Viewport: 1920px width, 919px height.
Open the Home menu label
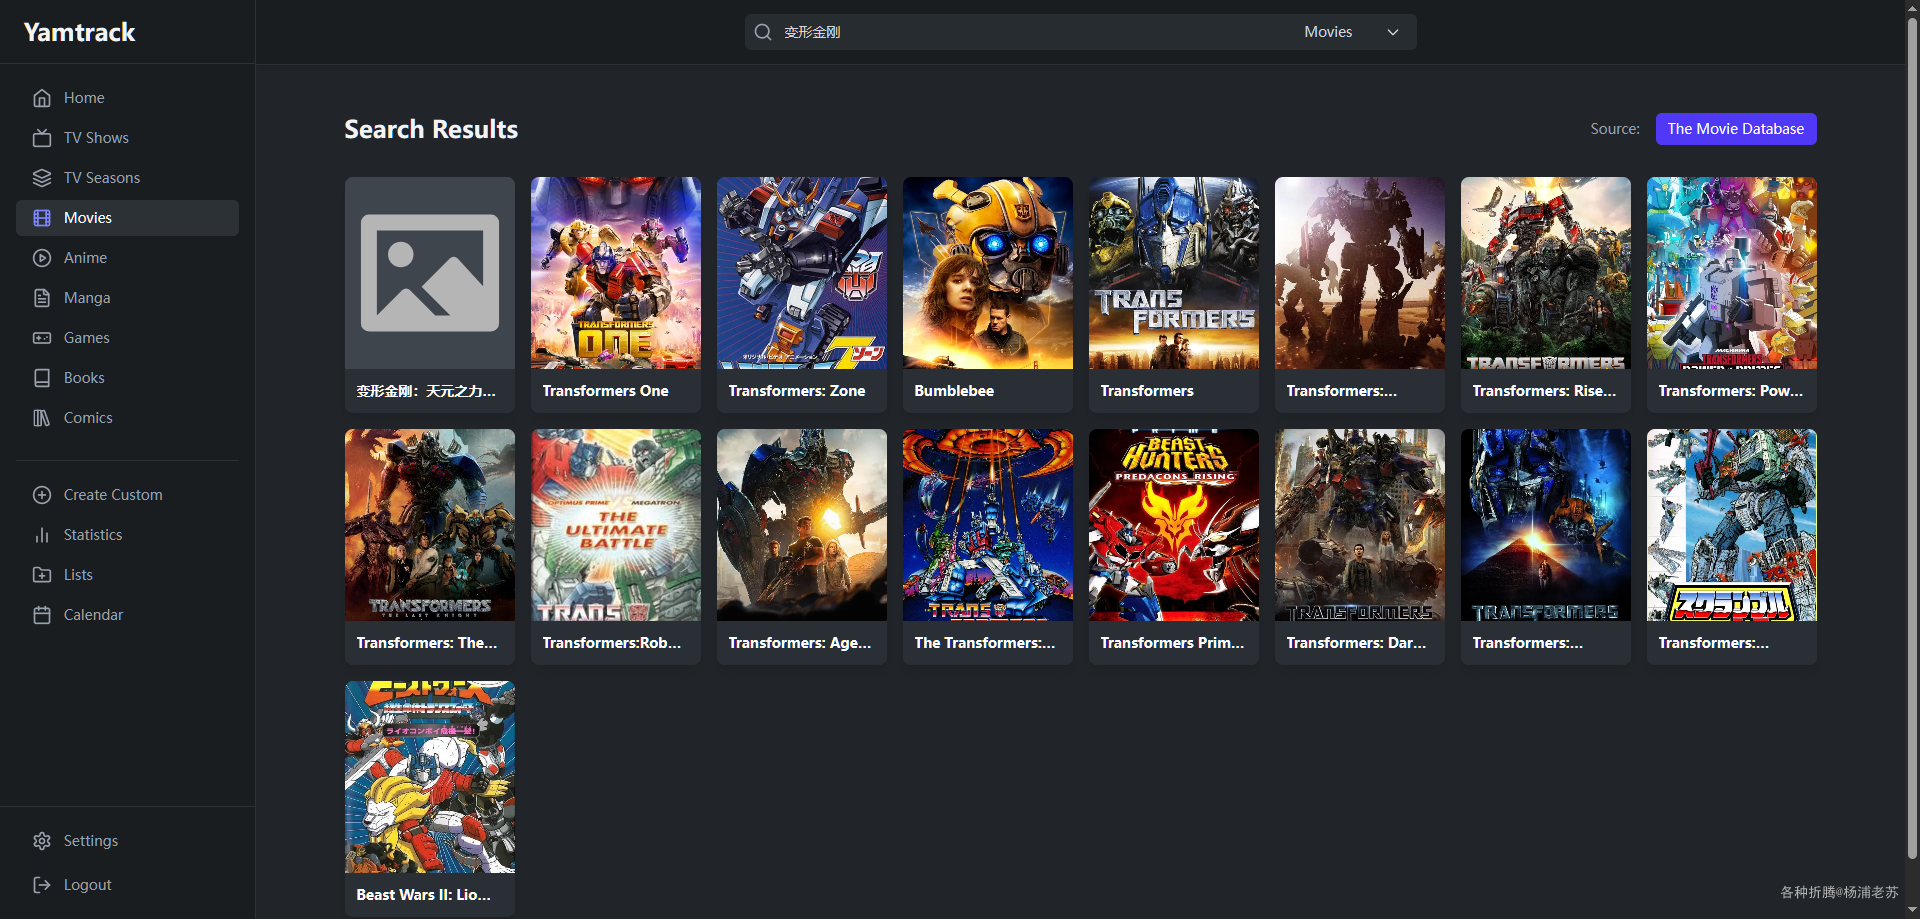(x=84, y=98)
